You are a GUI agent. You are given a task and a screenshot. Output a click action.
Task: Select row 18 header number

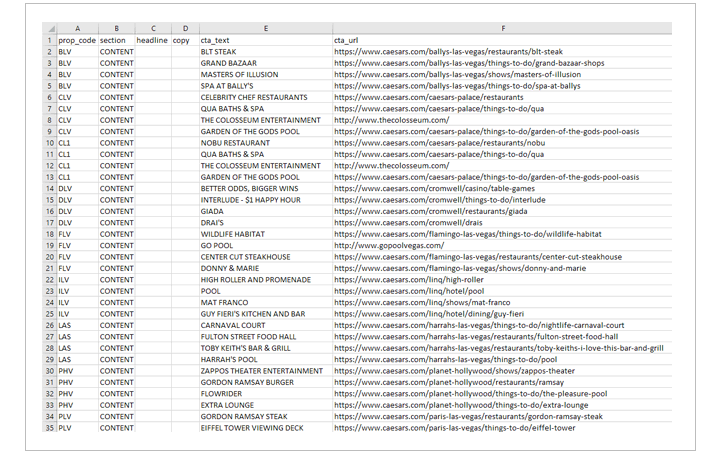[x=50, y=233]
